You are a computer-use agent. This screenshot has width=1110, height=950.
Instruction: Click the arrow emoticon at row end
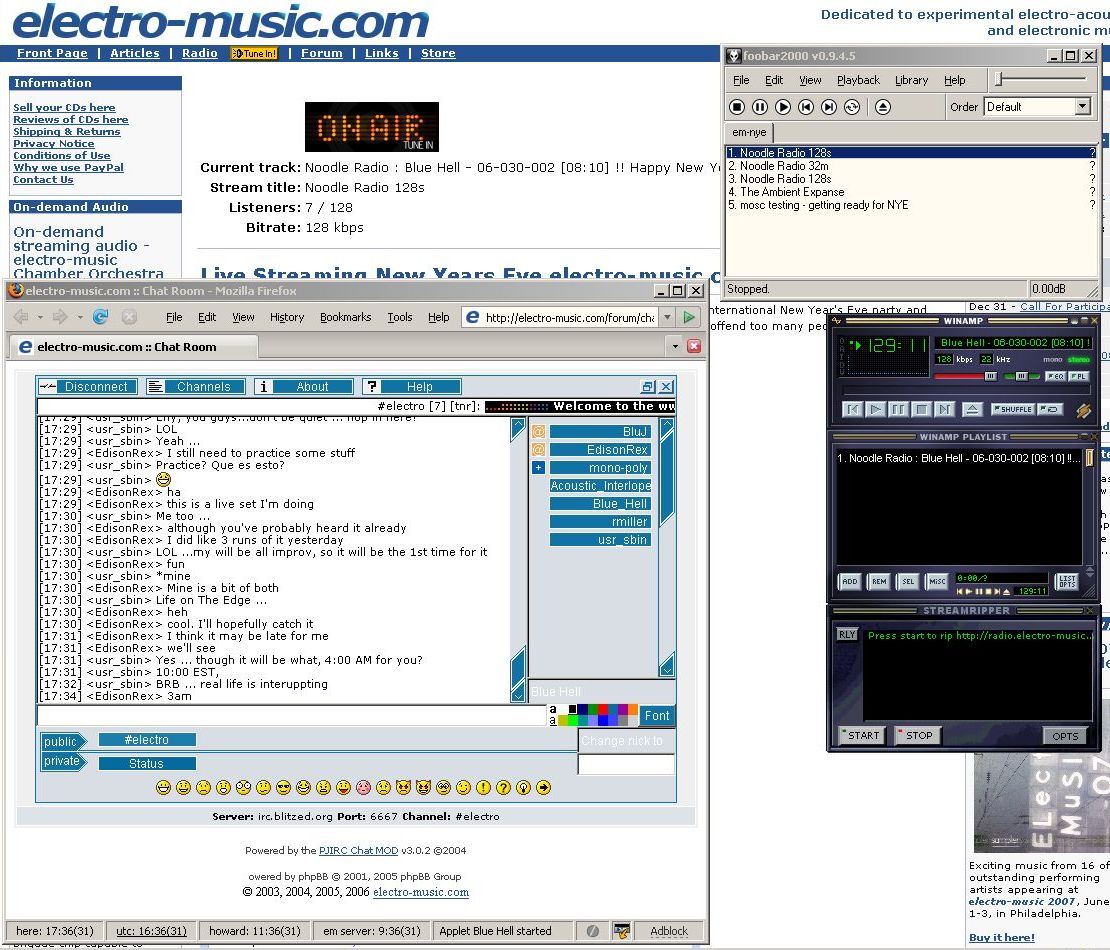(544, 787)
